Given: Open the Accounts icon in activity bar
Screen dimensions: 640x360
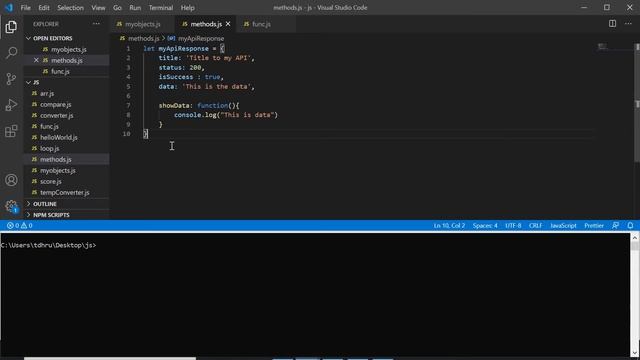Looking at the screenshot, I should [x=11, y=180].
